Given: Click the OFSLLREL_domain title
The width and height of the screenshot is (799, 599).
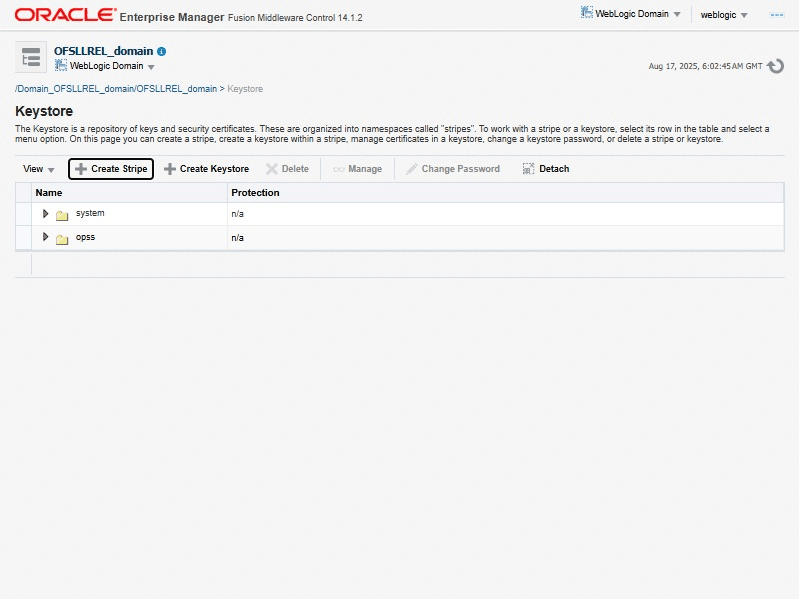Looking at the screenshot, I should click(x=103, y=51).
